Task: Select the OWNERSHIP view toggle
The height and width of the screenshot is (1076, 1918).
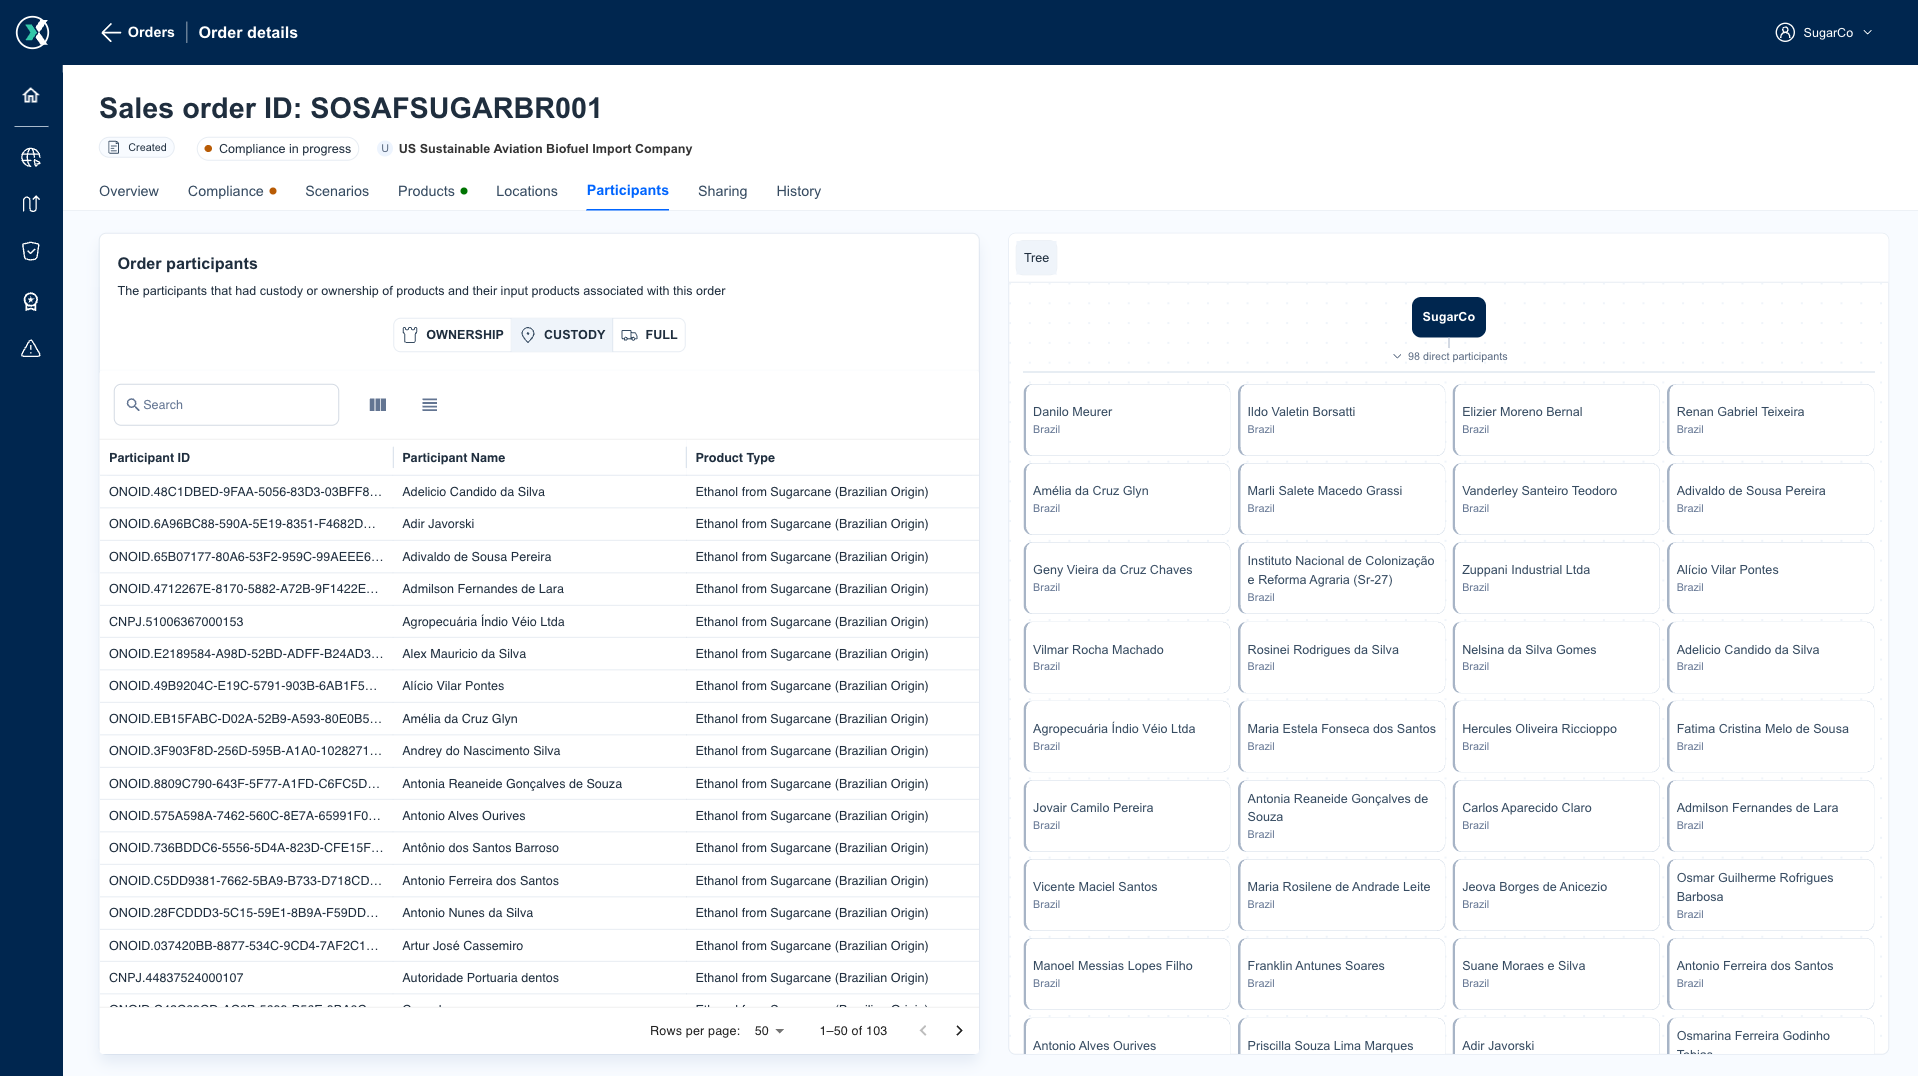Action: pyautogui.click(x=453, y=335)
